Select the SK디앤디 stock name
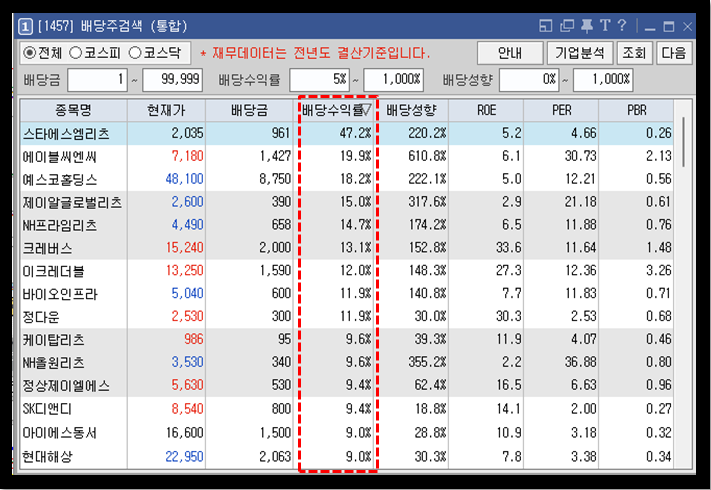Viewport: 711px width, 490px height. click(47, 409)
